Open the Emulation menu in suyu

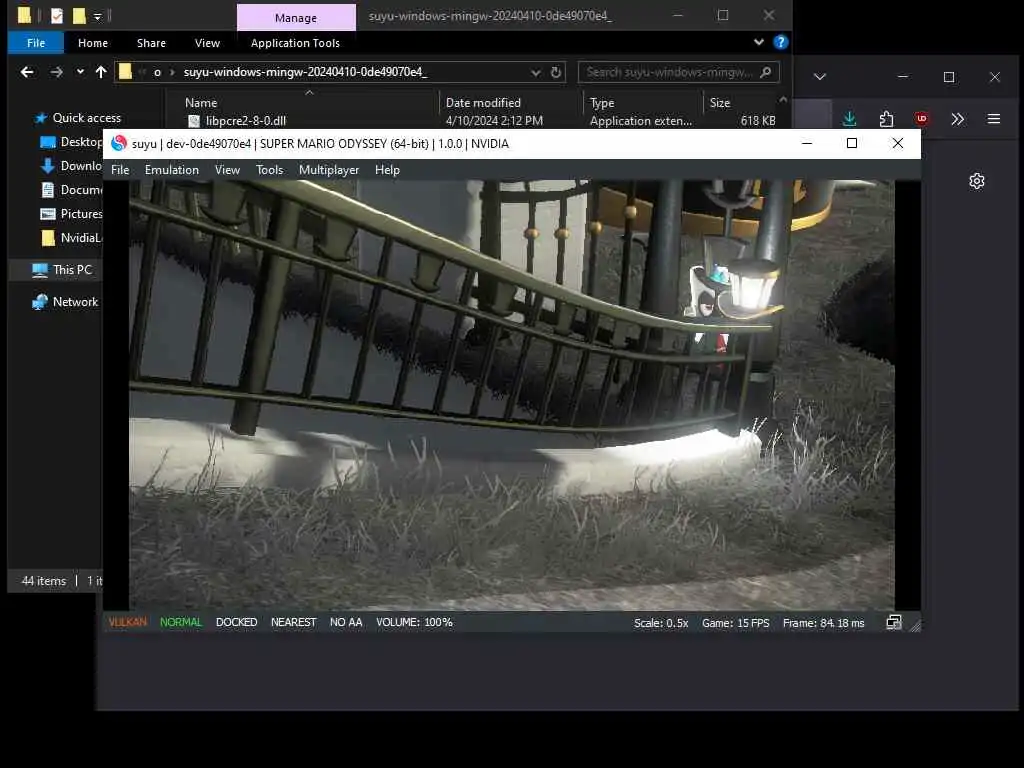coord(172,170)
